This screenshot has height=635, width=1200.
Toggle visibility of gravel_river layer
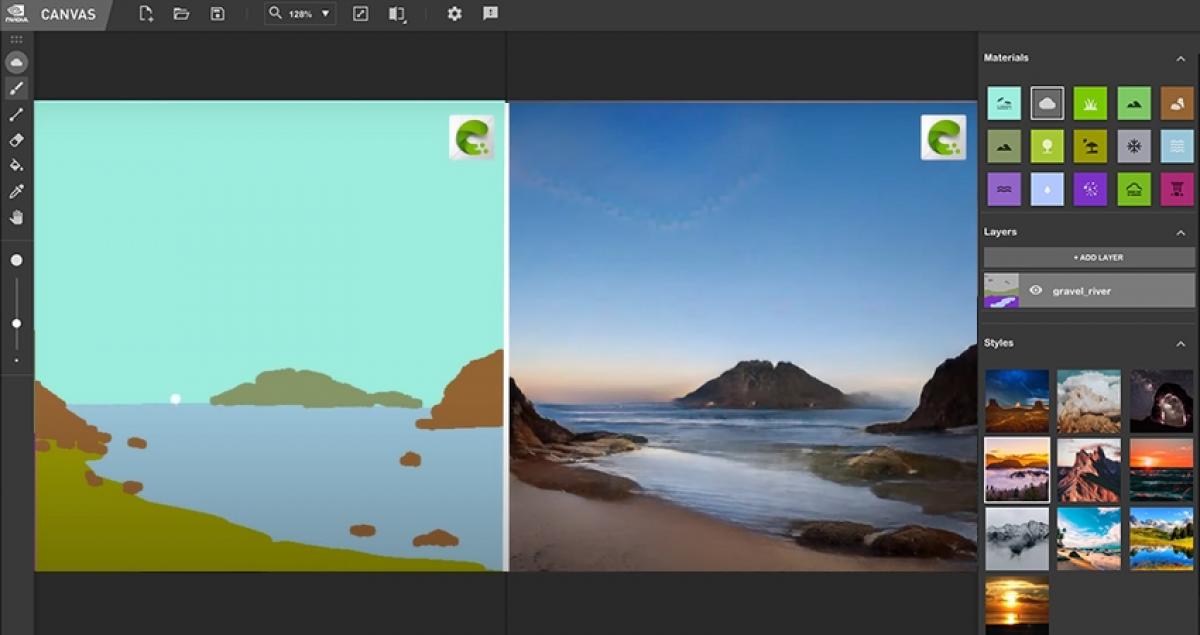click(x=1035, y=291)
